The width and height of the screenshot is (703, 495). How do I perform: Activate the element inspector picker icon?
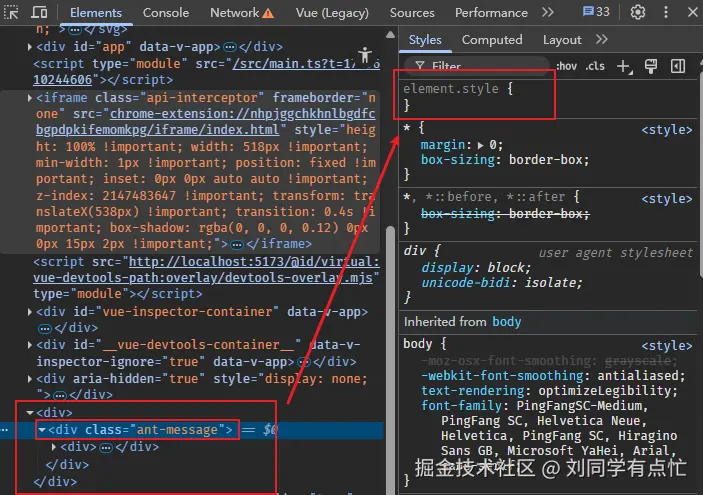11,12
